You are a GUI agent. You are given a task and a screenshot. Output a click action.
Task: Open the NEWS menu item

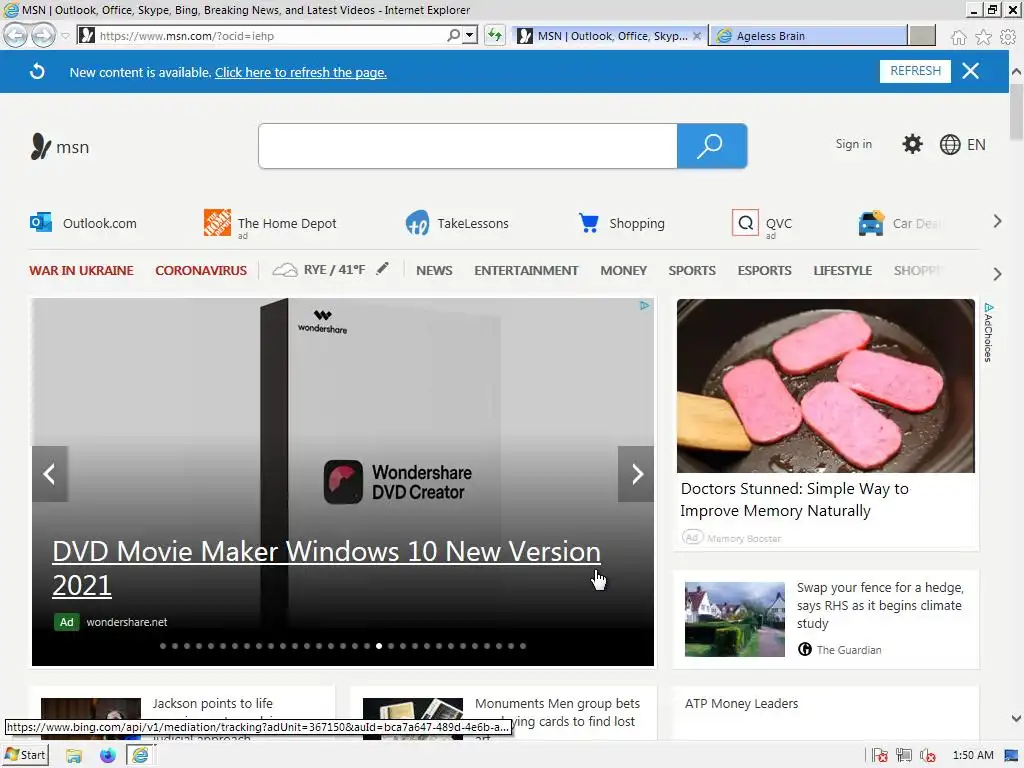[x=434, y=270]
